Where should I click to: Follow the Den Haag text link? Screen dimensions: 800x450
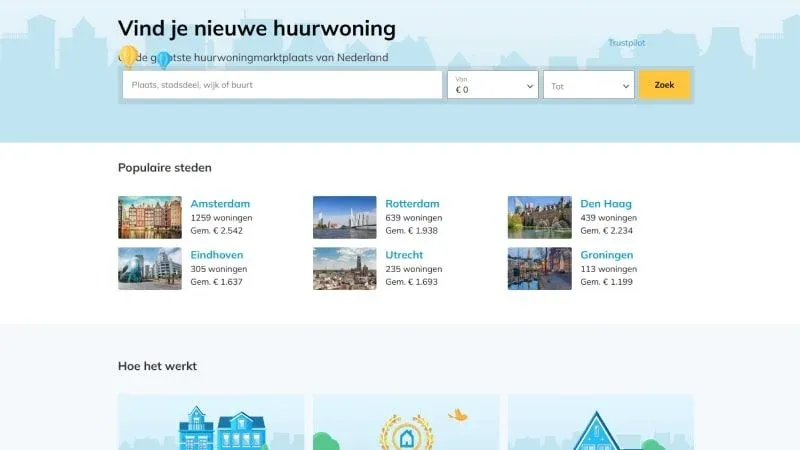[x=606, y=204]
